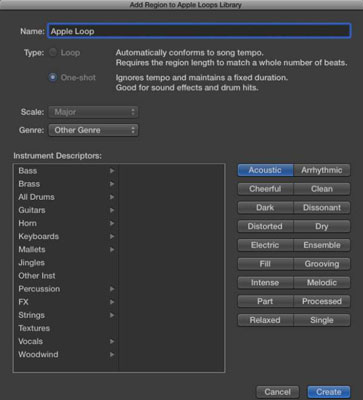Screen dimensions: 363x400
Task: Select the One-shot type radio button
Action: pyautogui.click(x=53, y=77)
